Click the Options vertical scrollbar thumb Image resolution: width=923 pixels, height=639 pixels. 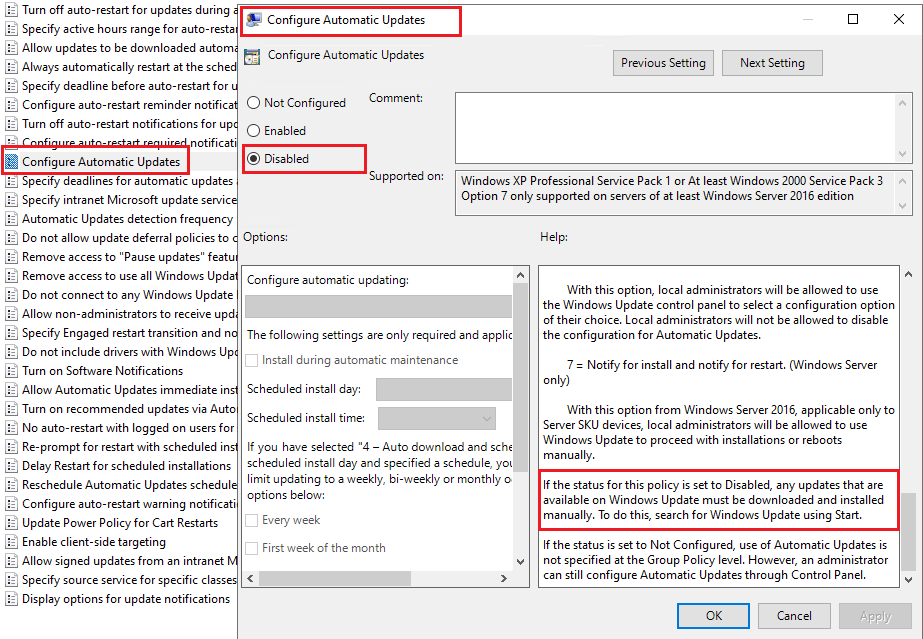tap(520, 377)
